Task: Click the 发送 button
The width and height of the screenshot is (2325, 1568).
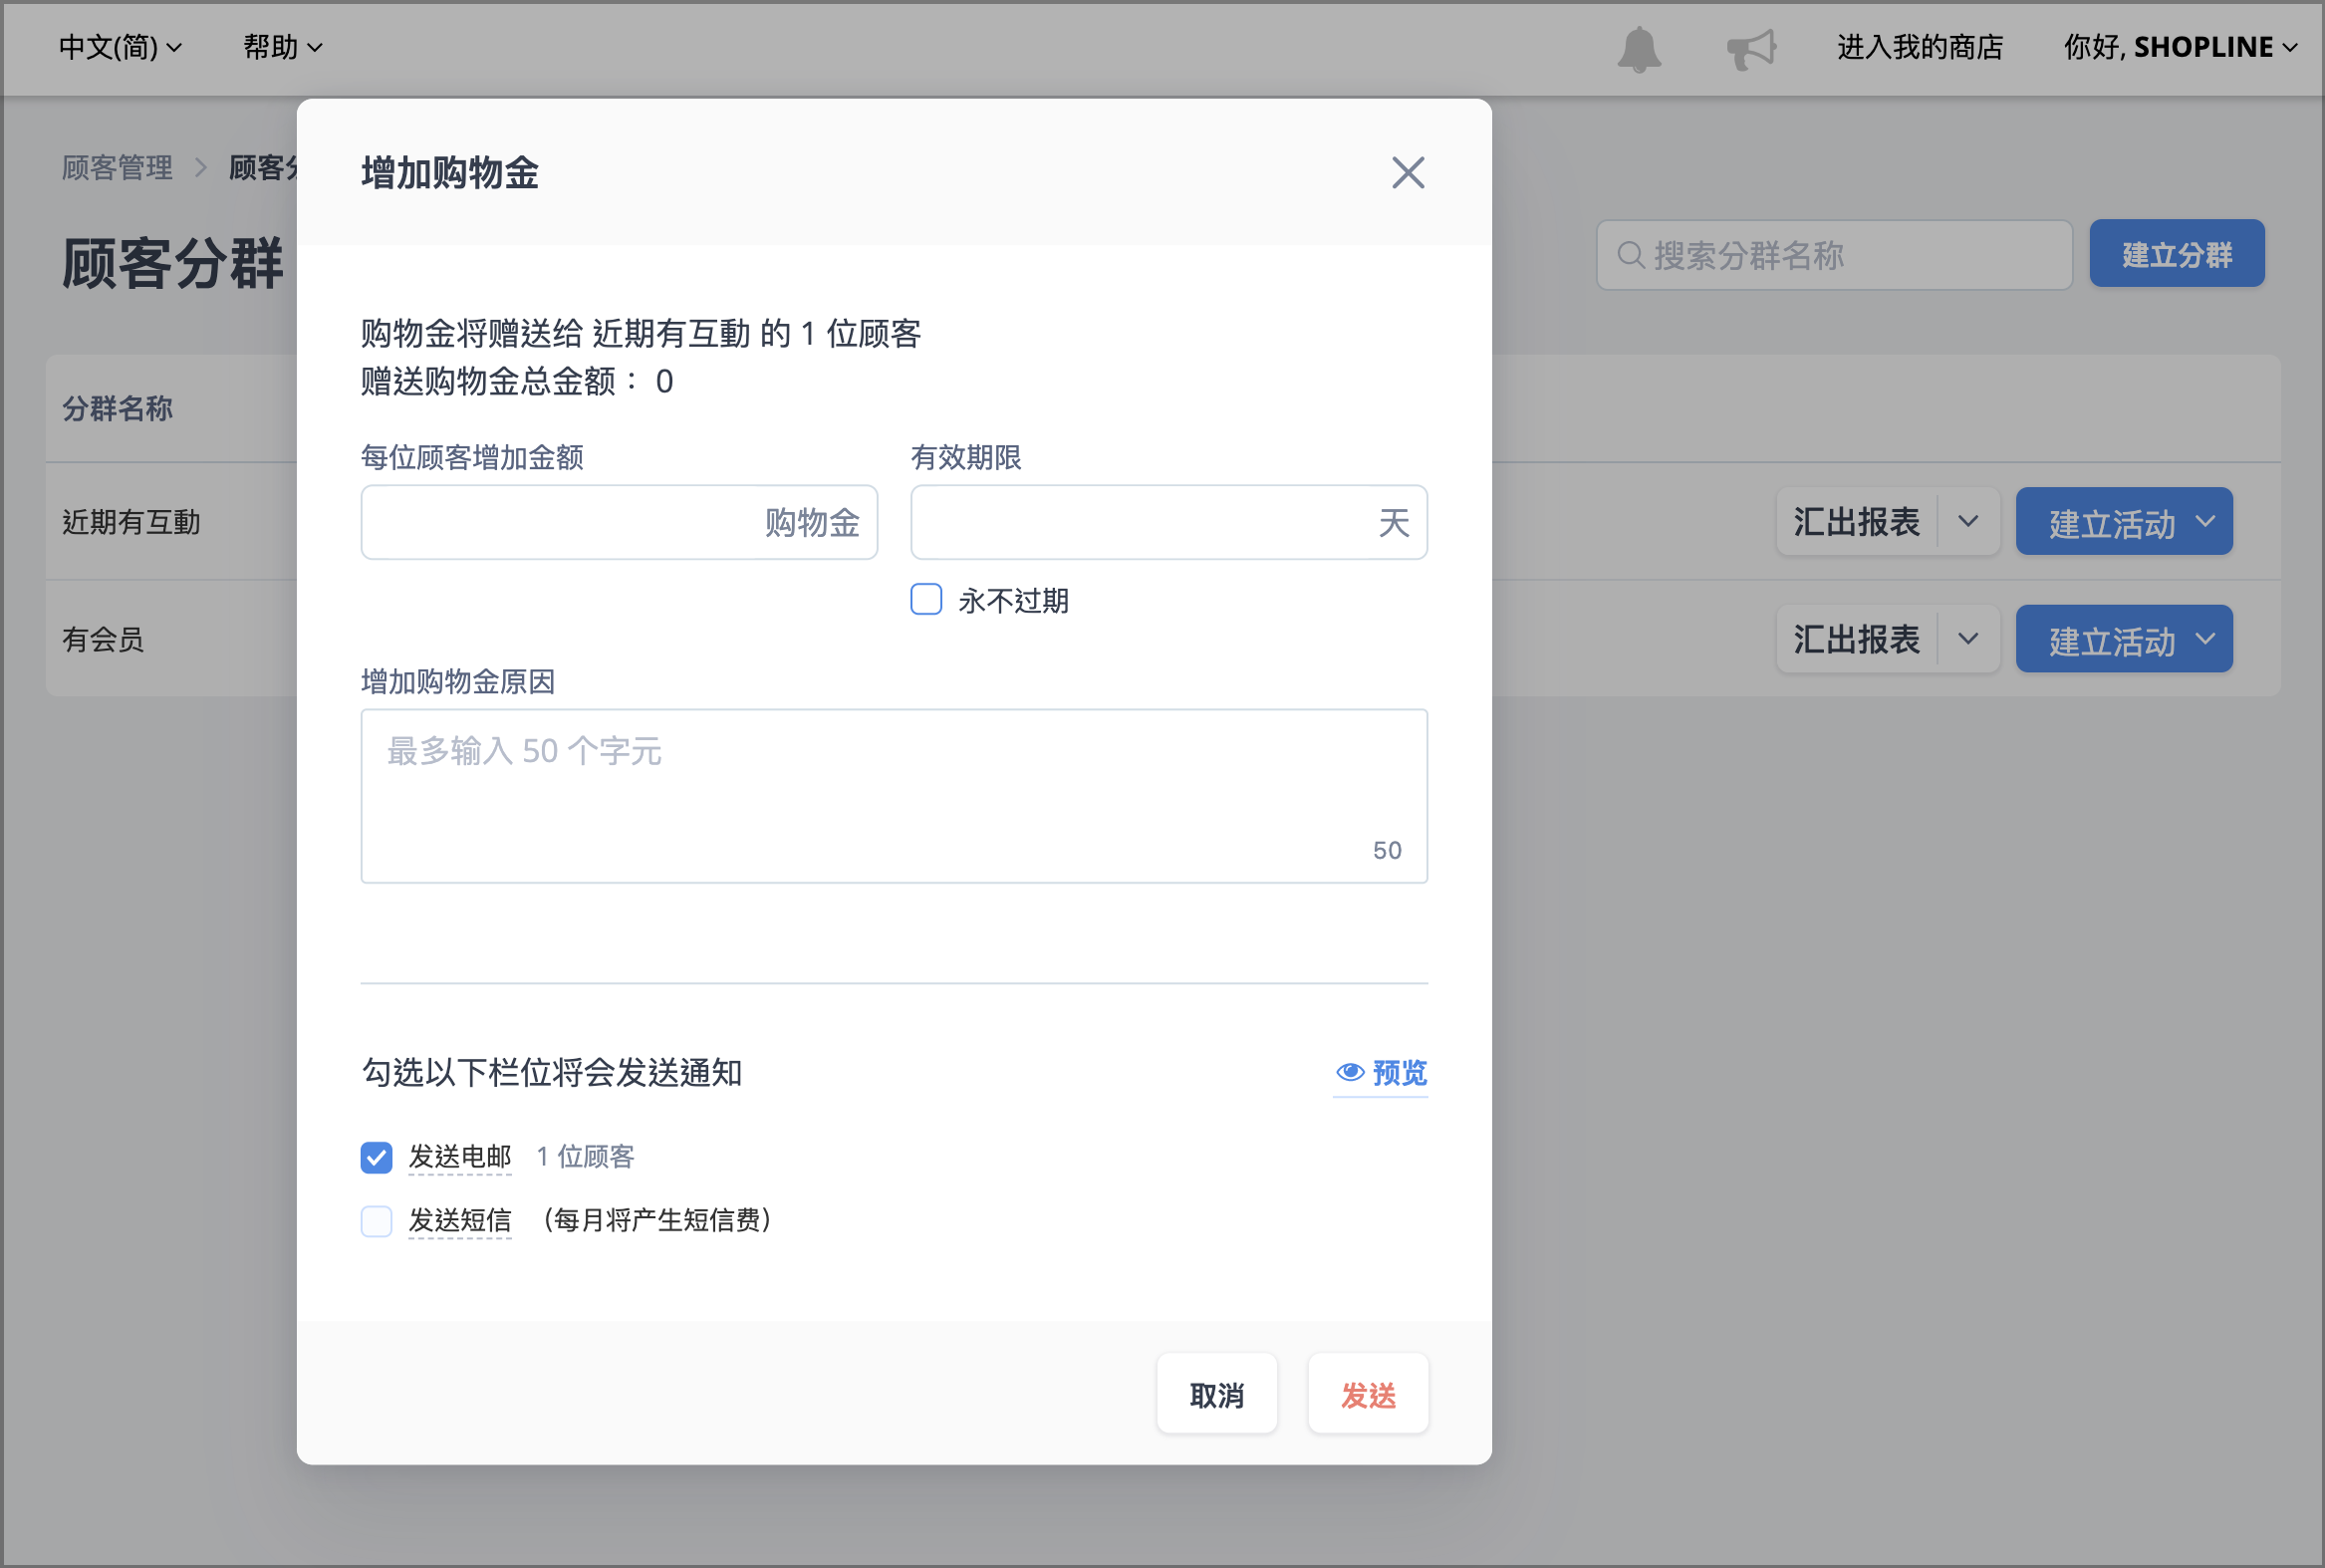Action: pos(1368,1394)
